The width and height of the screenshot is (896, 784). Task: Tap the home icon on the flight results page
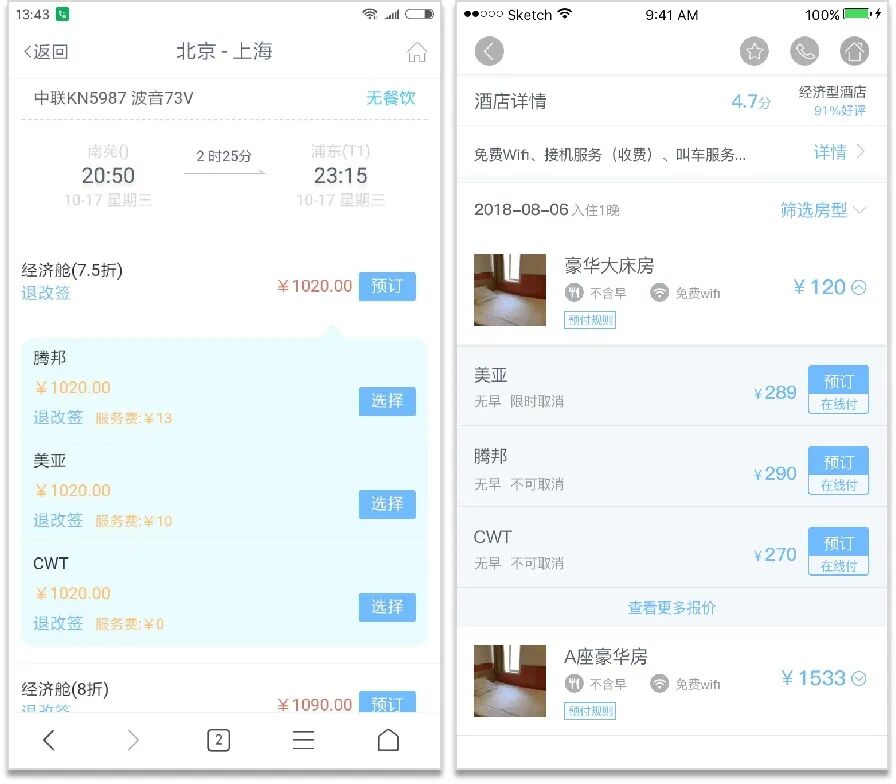(418, 51)
